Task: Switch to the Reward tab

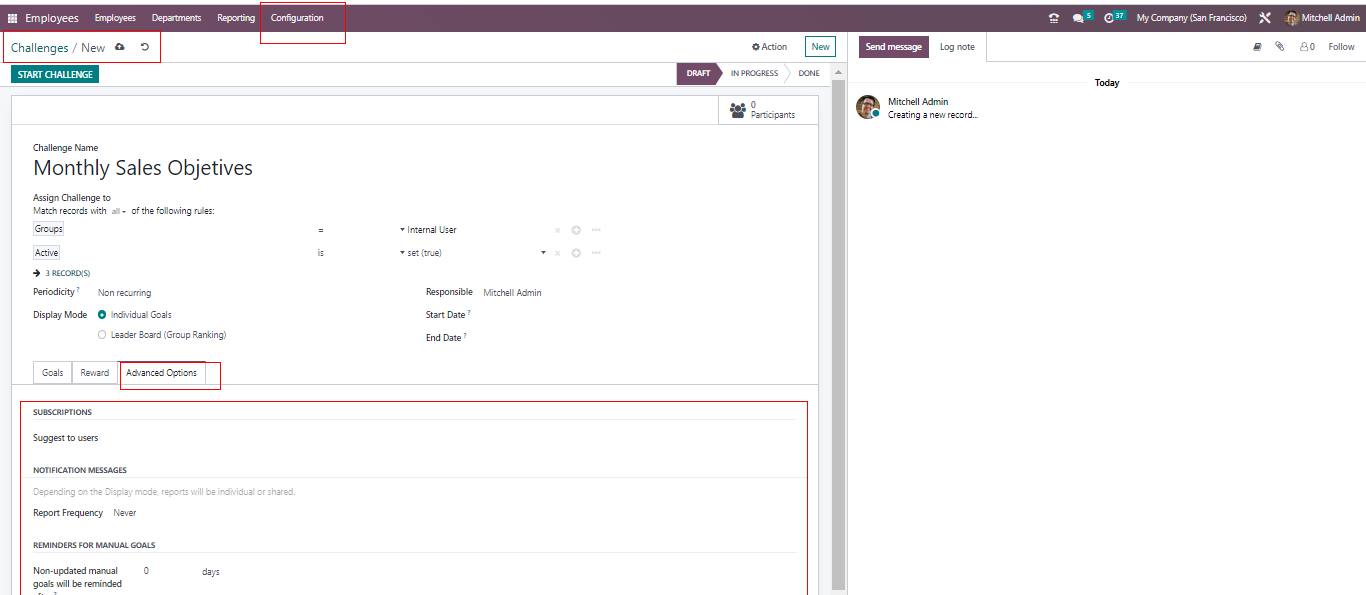Action: click(x=95, y=373)
